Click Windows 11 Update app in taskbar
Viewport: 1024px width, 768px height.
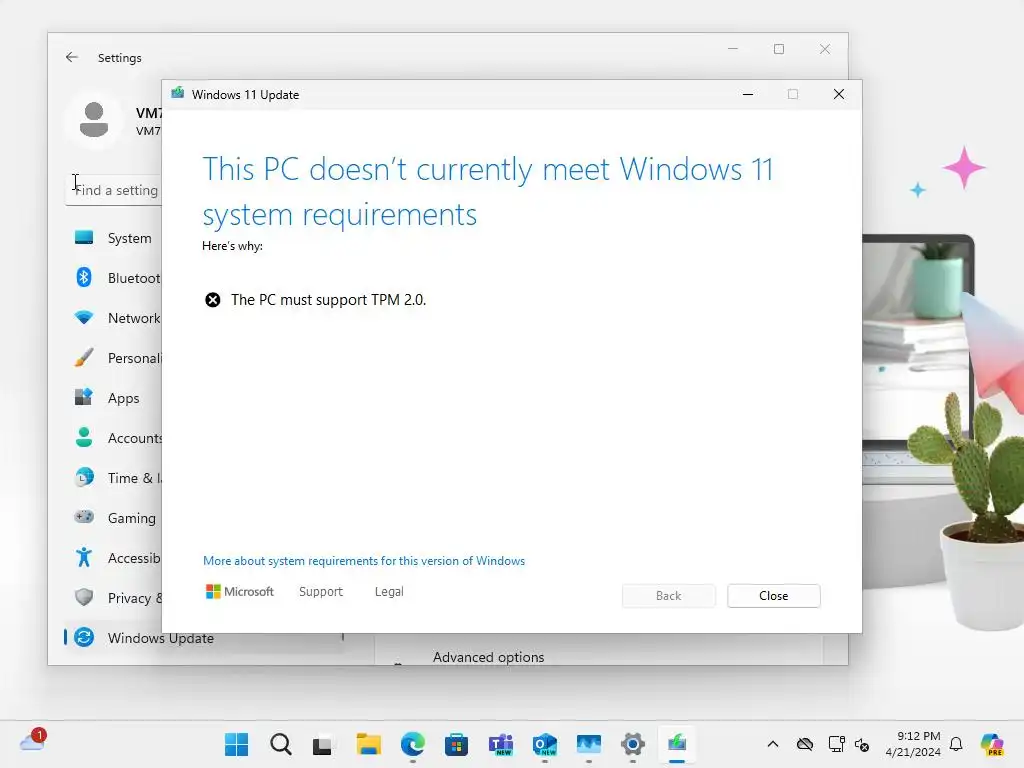point(677,744)
